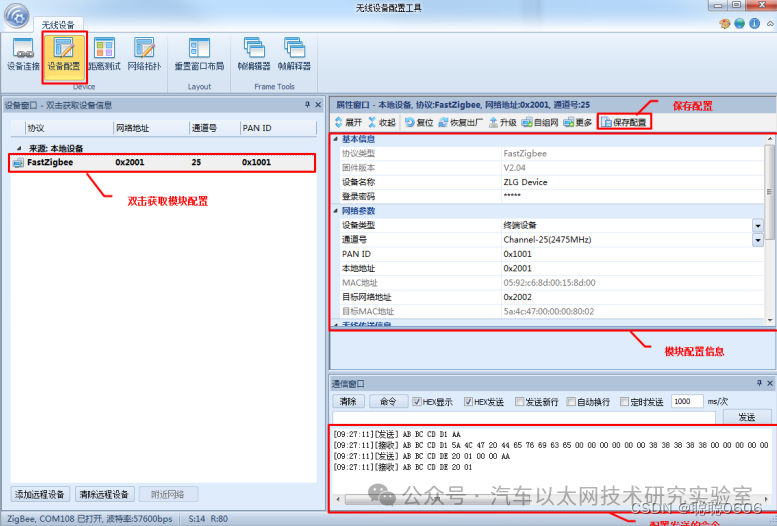The width and height of the screenshot is (777, 526).
Task: Close the 设备窗口 device panel
Action: click(x=318, y=105)
